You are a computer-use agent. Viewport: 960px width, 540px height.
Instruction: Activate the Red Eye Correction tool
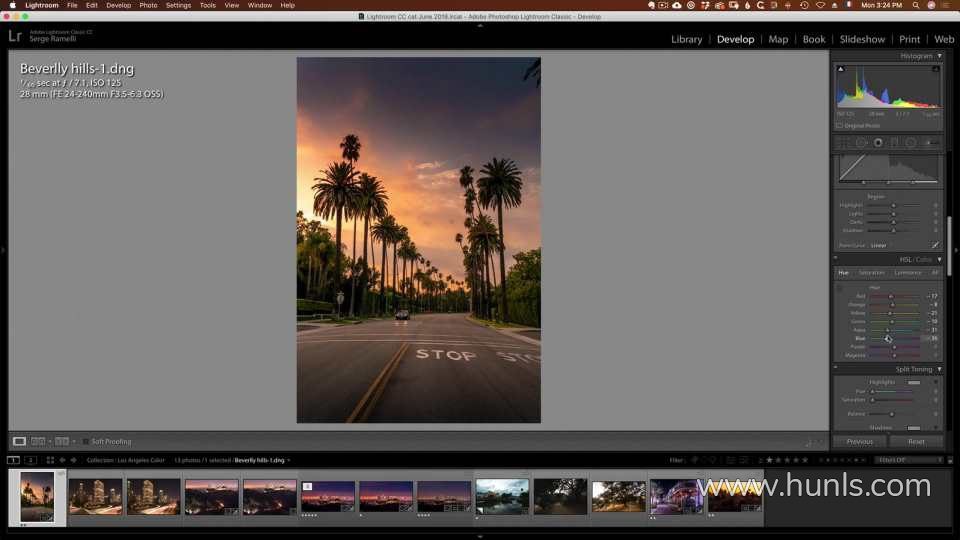coord(878,143)
